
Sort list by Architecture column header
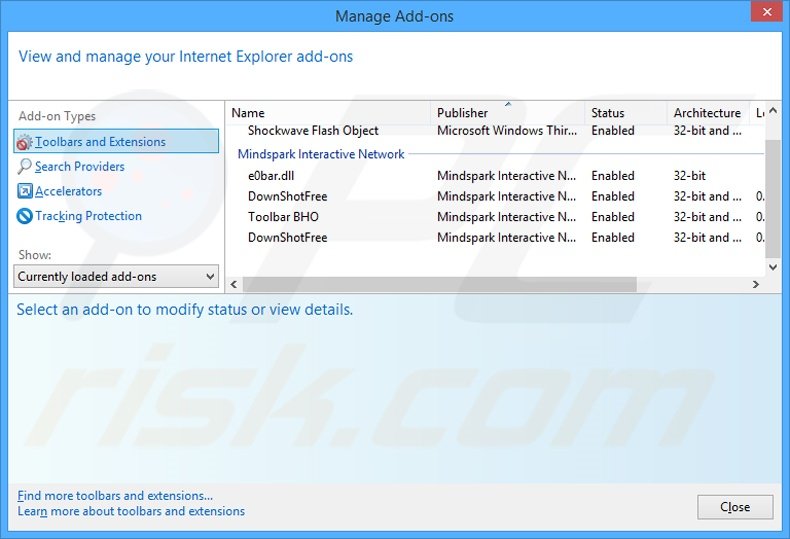708,113
